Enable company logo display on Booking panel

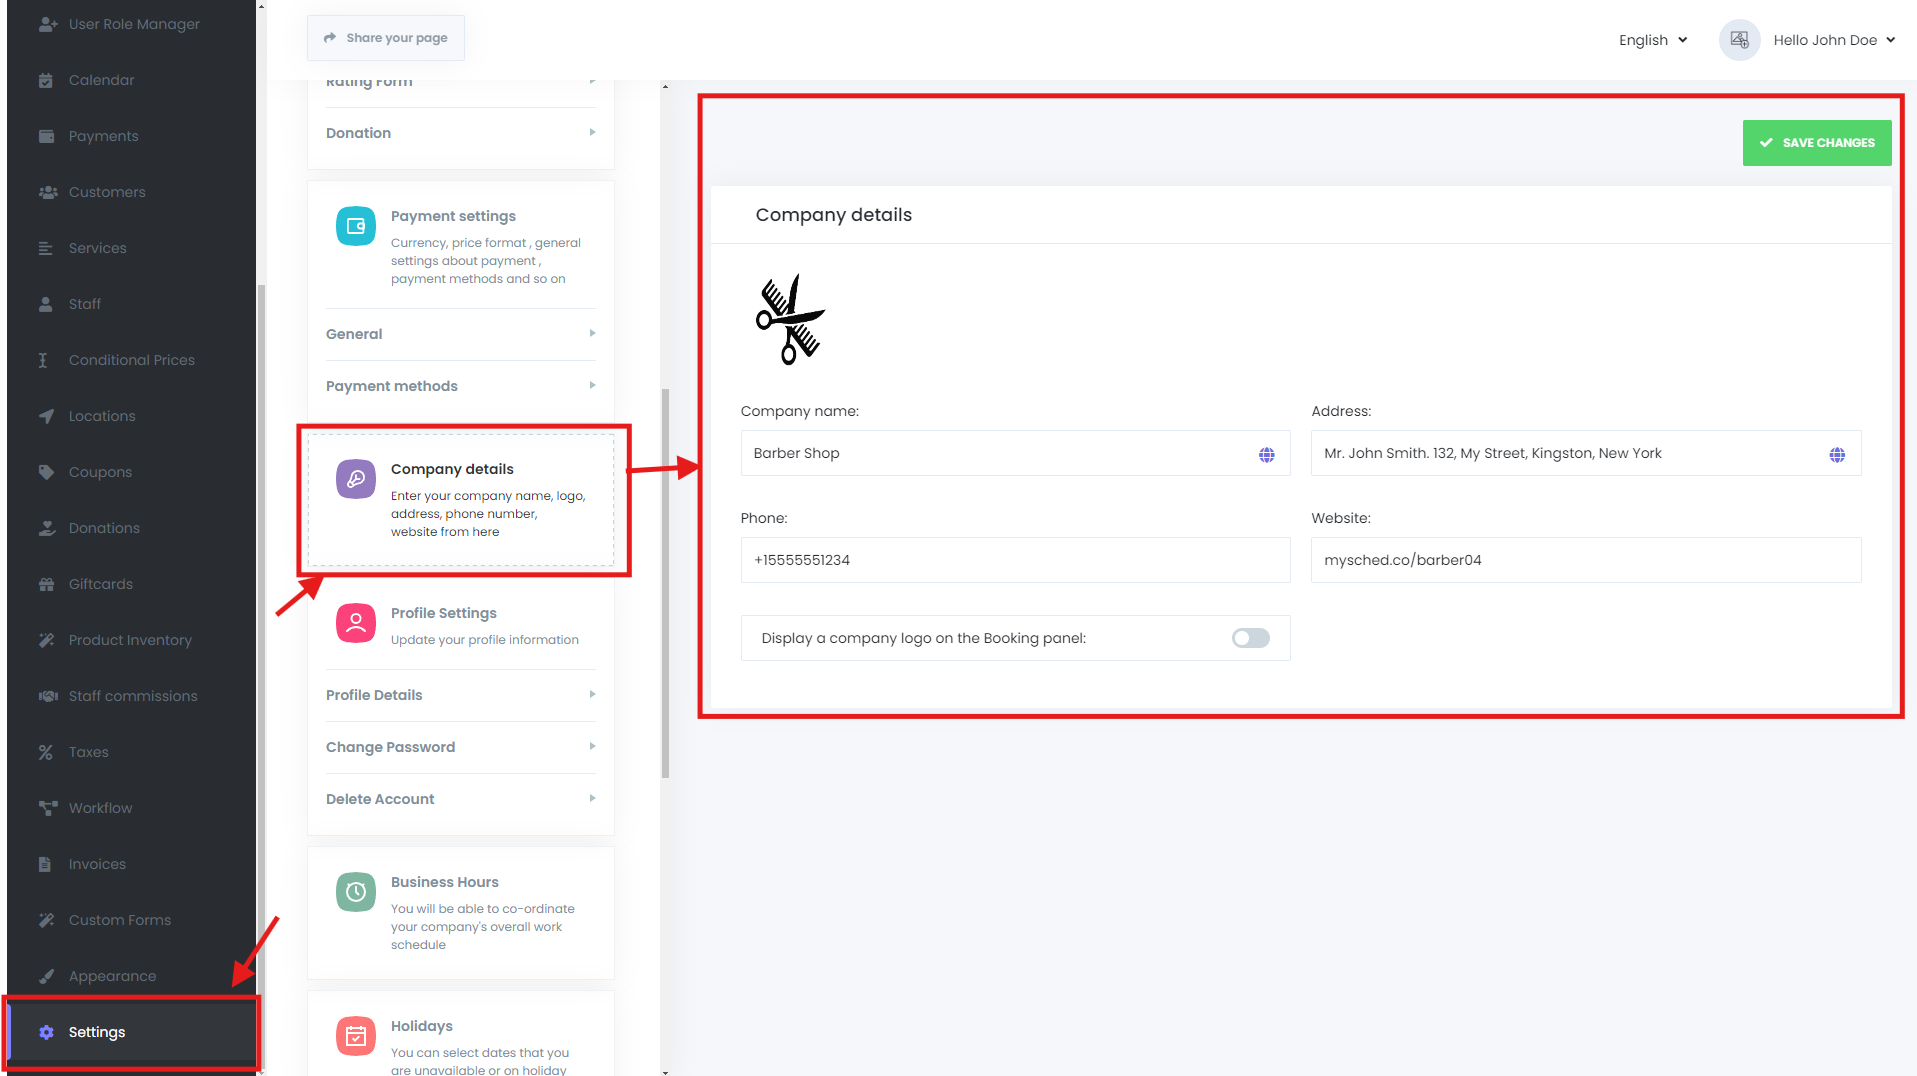point(1250,638)
